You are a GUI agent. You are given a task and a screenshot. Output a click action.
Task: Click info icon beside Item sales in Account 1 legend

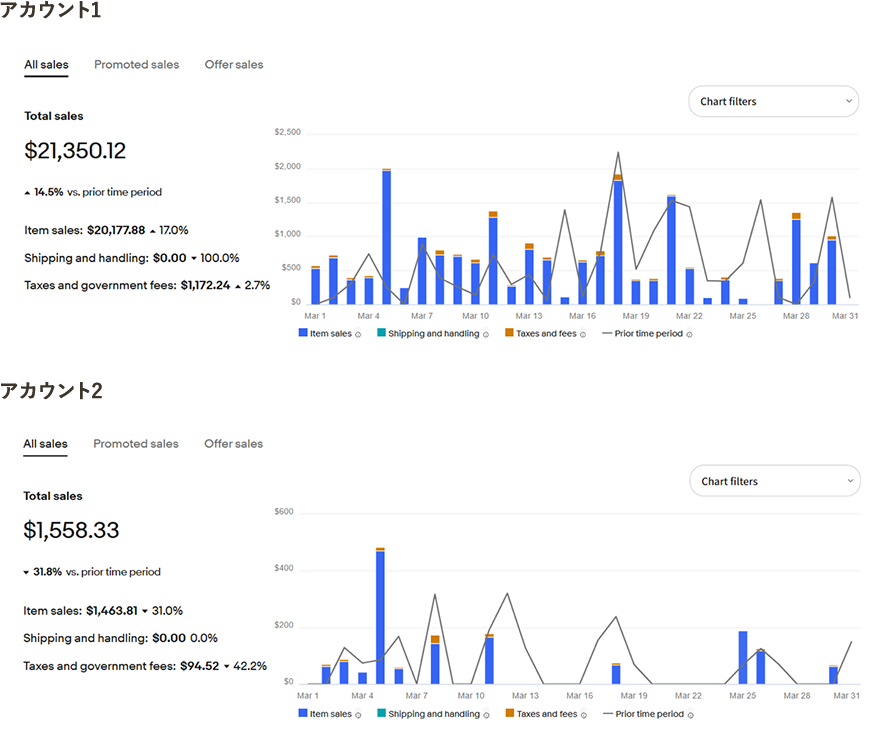pyautogui.click(x=358, y=335)
